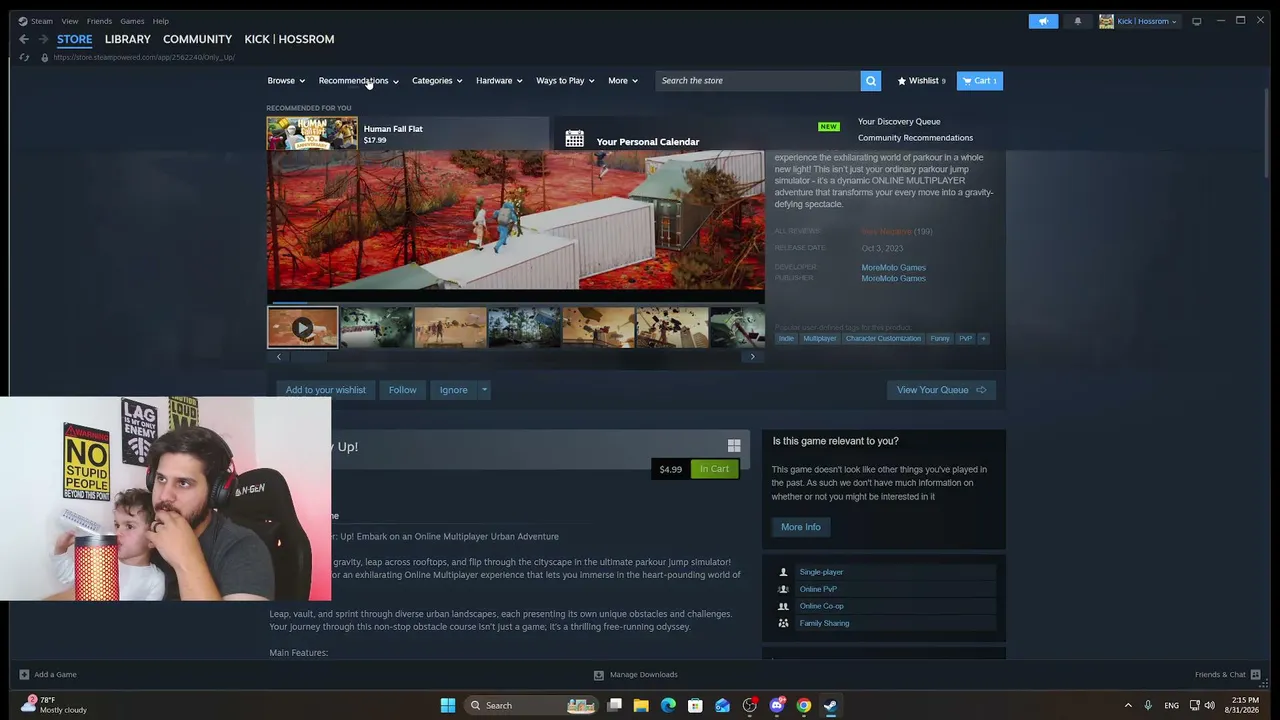
Task: Click Your Discovery Queue link
Action: [899, 121]
